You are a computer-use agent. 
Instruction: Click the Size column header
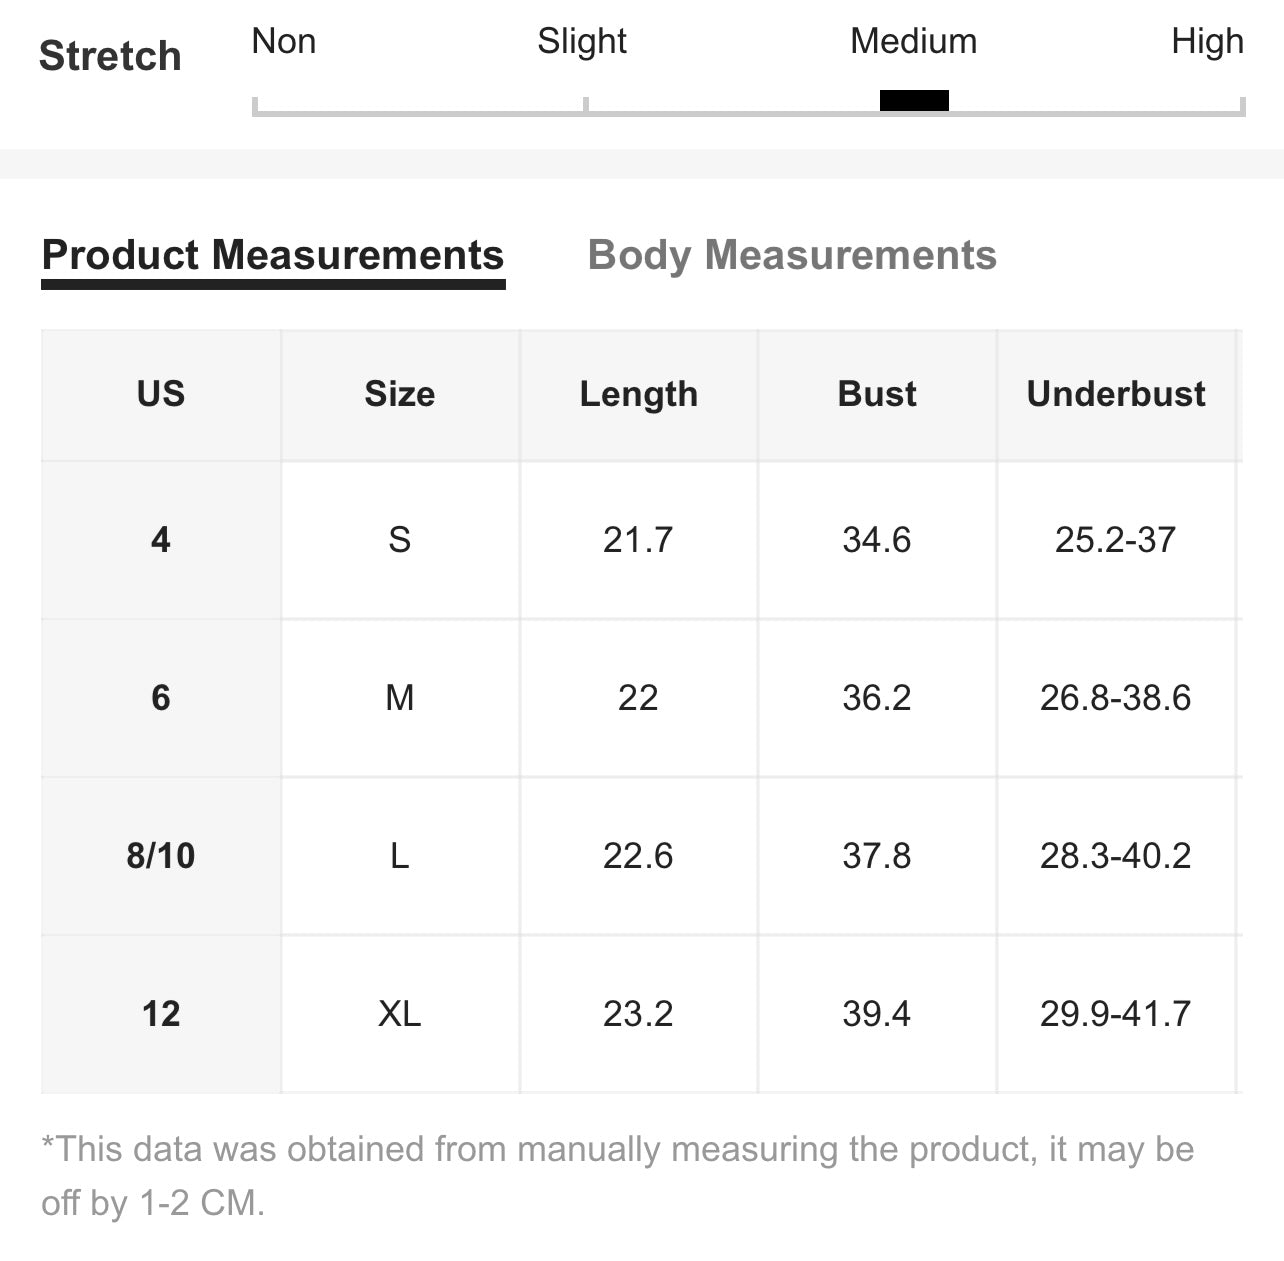tap(400, 394)
